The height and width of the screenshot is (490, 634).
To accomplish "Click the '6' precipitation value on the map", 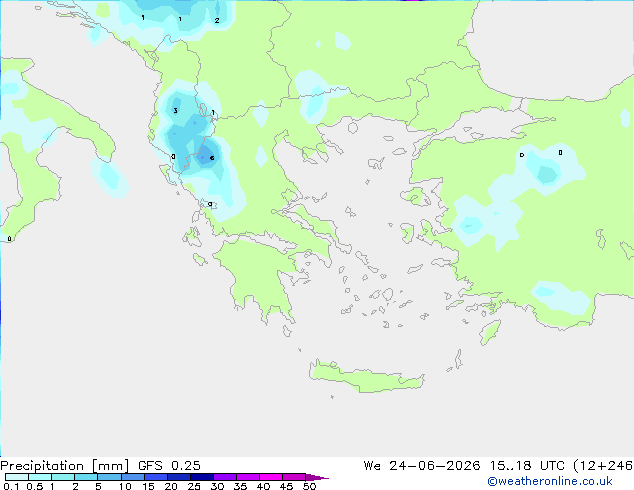I will pyautogui.click(x=212, y=158).
